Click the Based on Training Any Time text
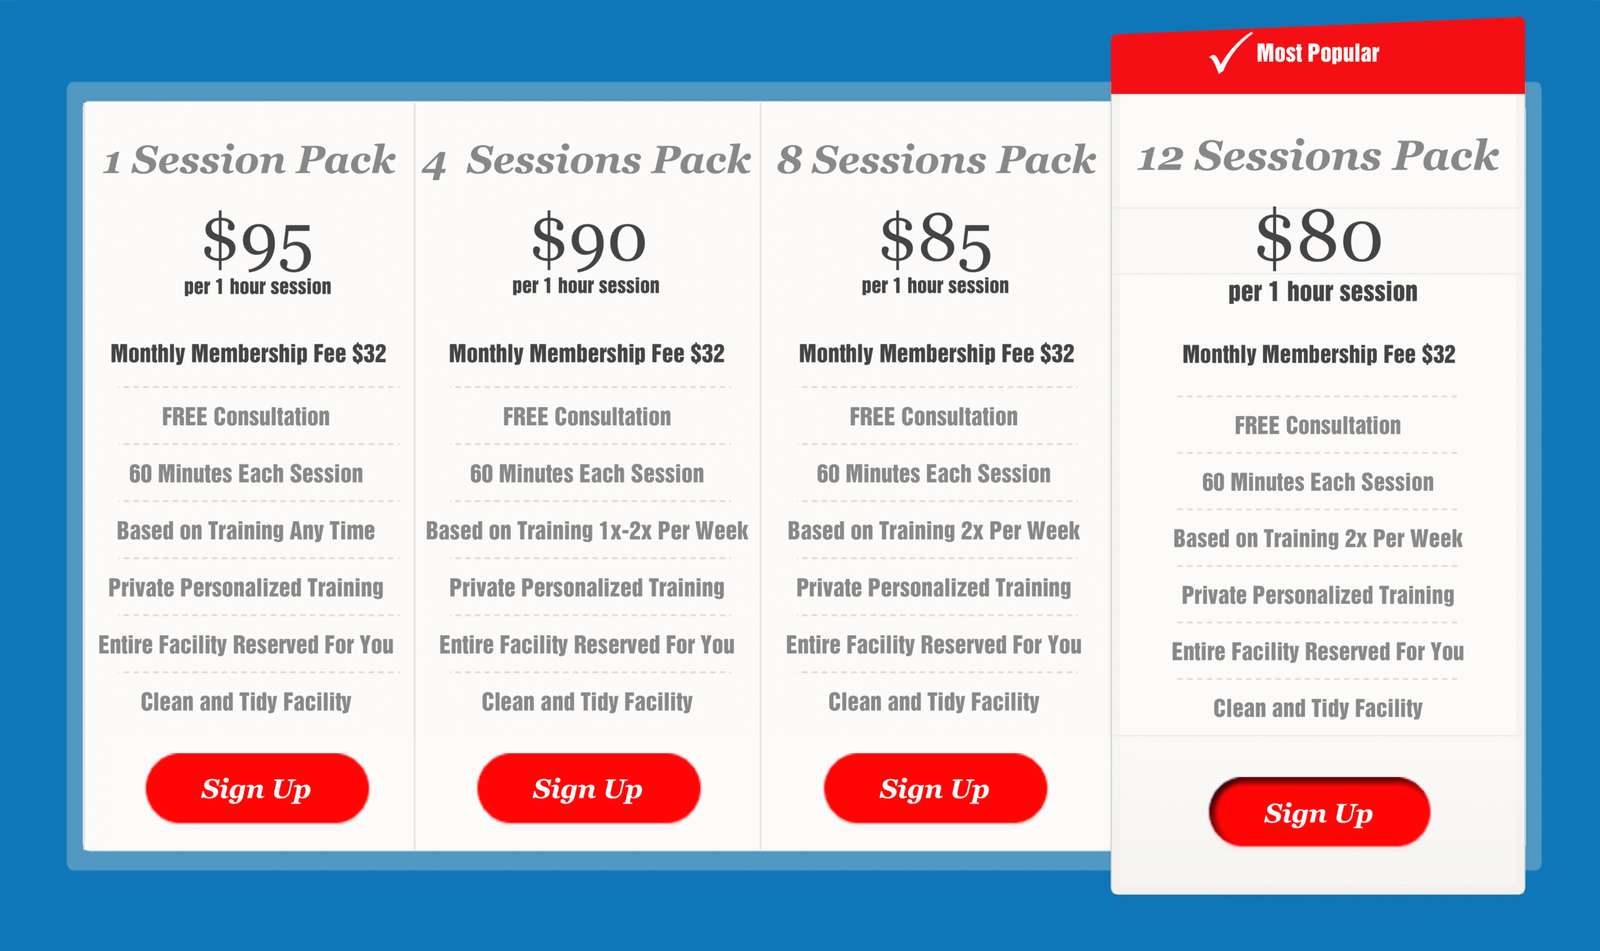Viewport: 1600px width, 951px height. [246, 531]
